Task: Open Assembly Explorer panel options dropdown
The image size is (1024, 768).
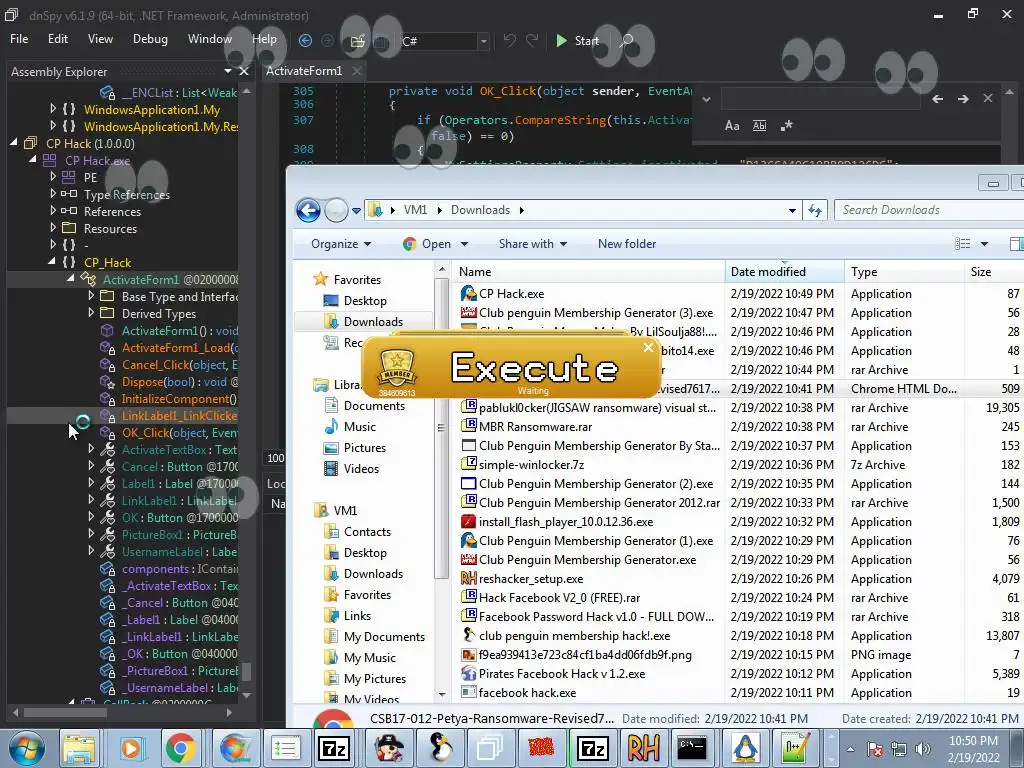Action: tap(227, 71)
